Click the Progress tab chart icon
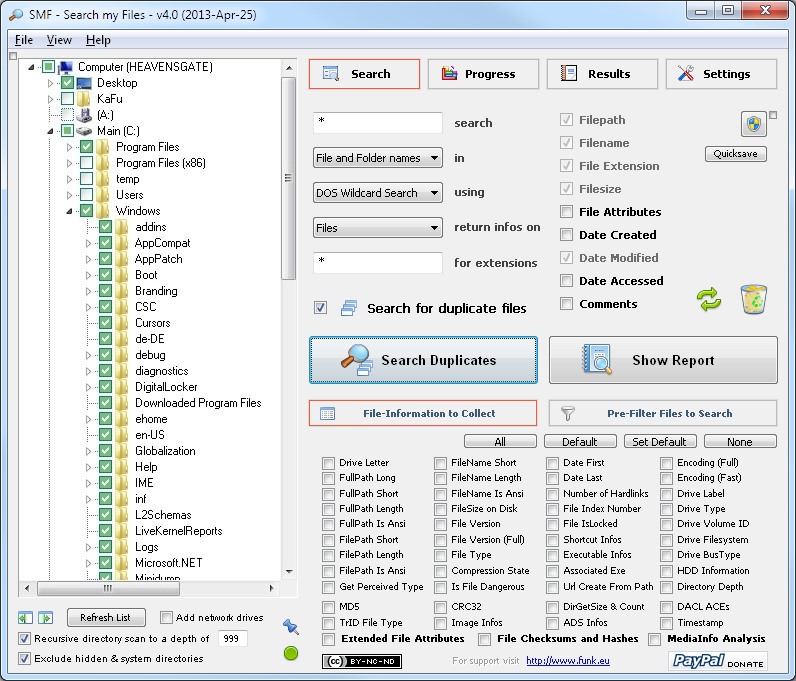This screenshot has height=681, width=796. pyautogui.click(x=449, y=74)
